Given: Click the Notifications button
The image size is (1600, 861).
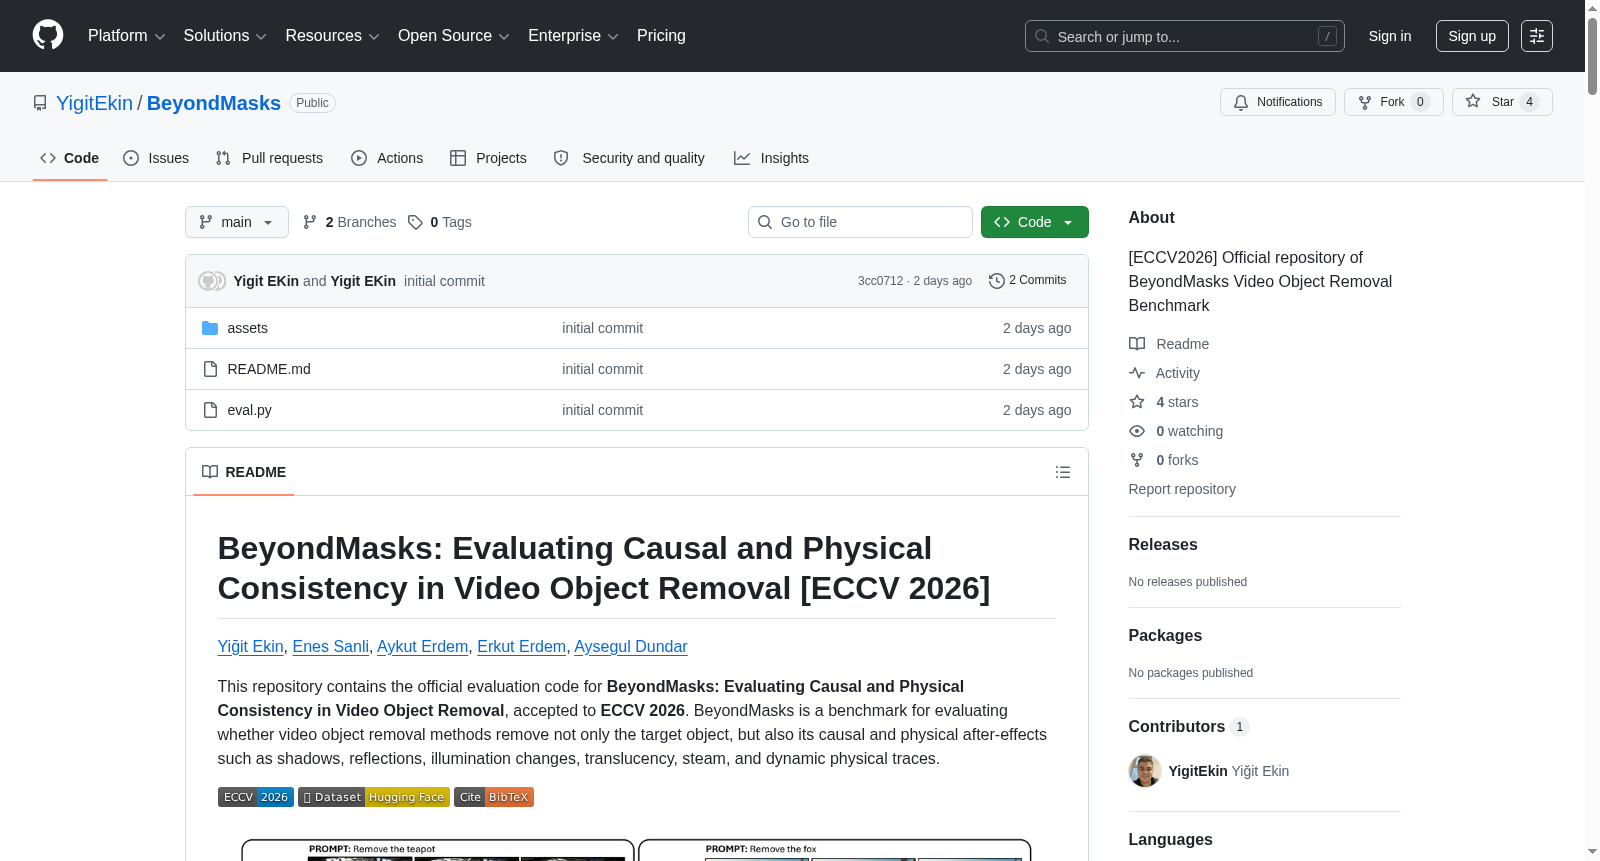Looking at the screenshot, I should click(x=1278, y=102).
